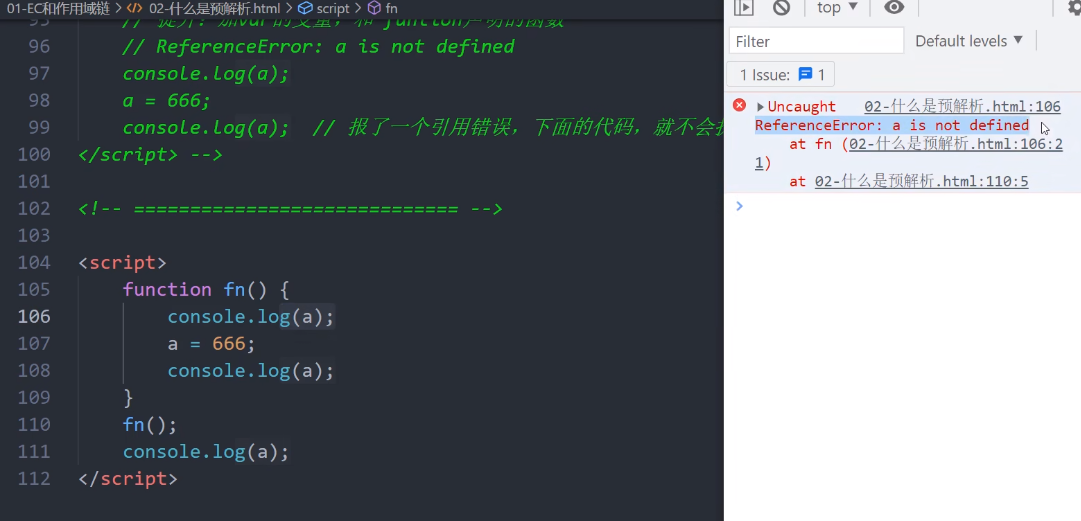
Task: Expand the Uncaught error disclosure triangle
Action: click(x=760, y=107)
